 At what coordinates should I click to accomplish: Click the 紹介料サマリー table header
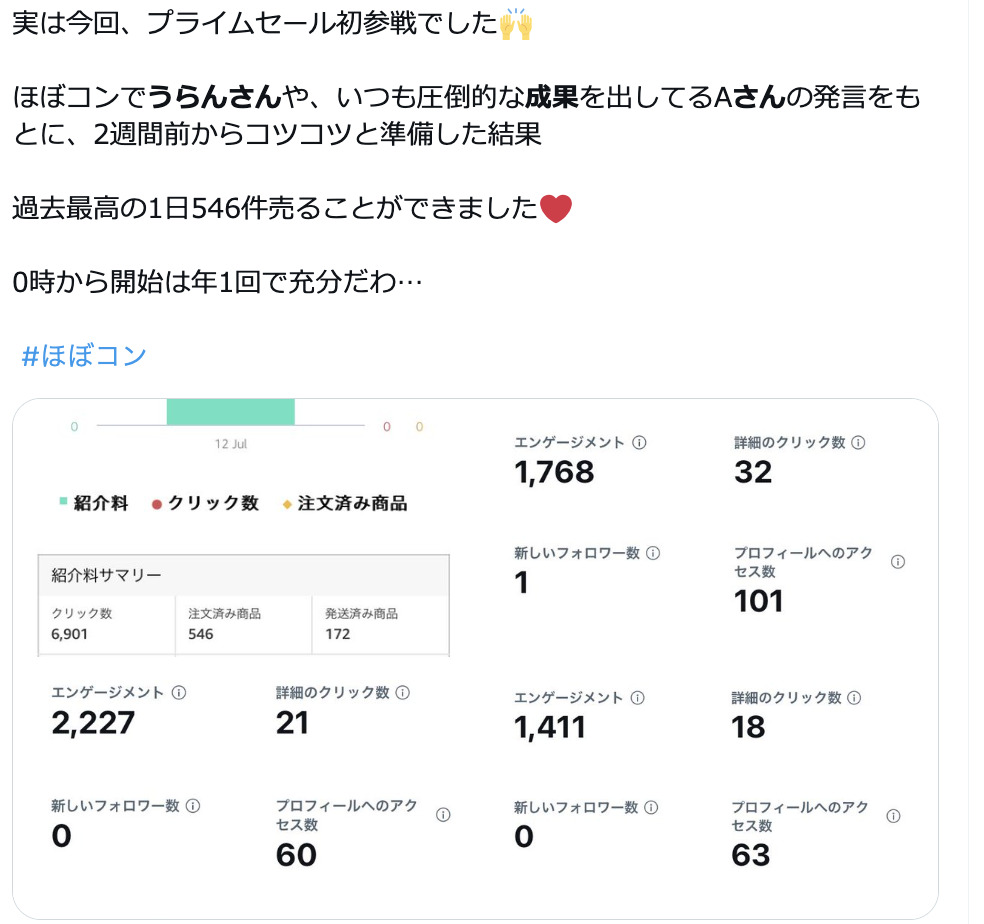click(243, 575)
